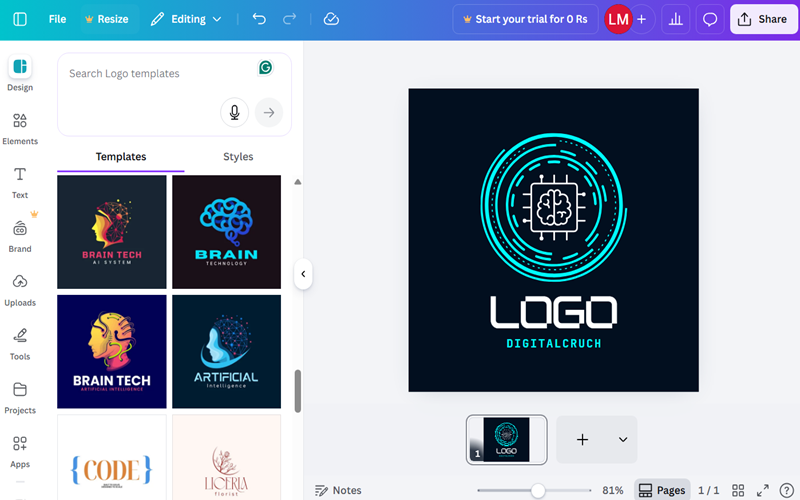Enter fullscreen present mode
The height and width of the screenshot is (500, 800).
(763, 490)
